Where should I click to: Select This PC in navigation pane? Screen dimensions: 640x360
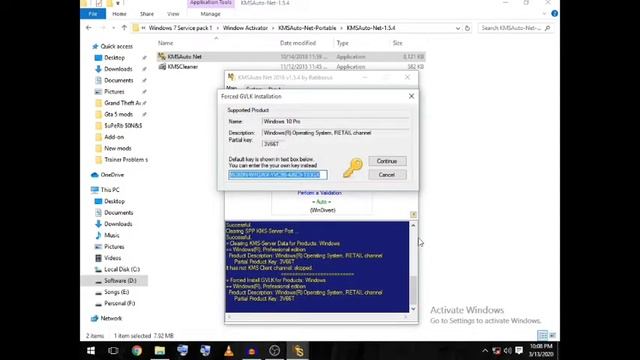point(110,190)
